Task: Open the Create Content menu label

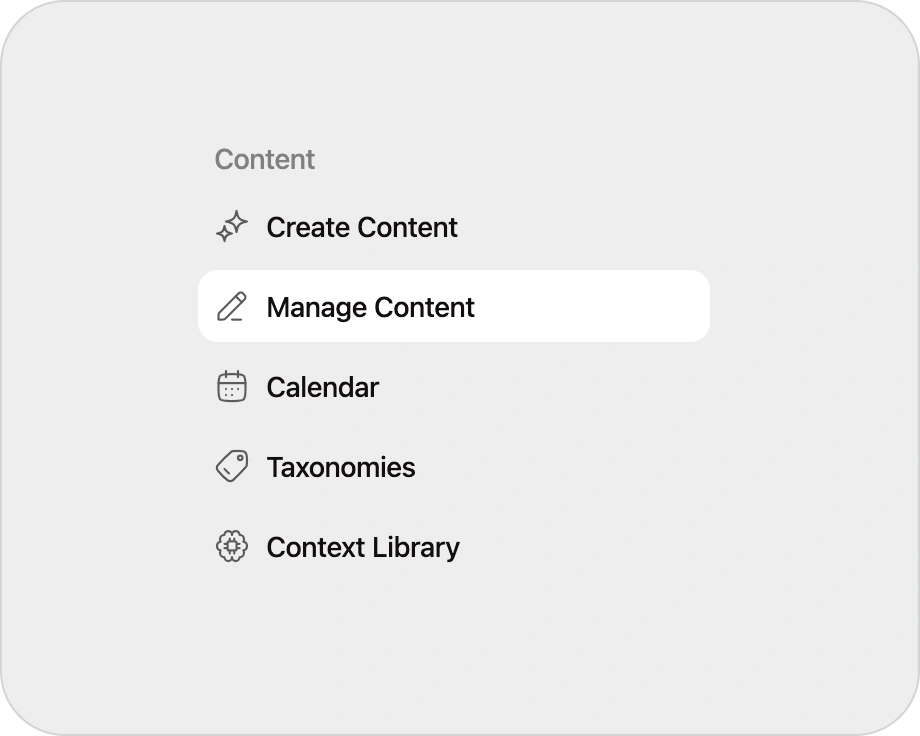Action: click(362, 228)
